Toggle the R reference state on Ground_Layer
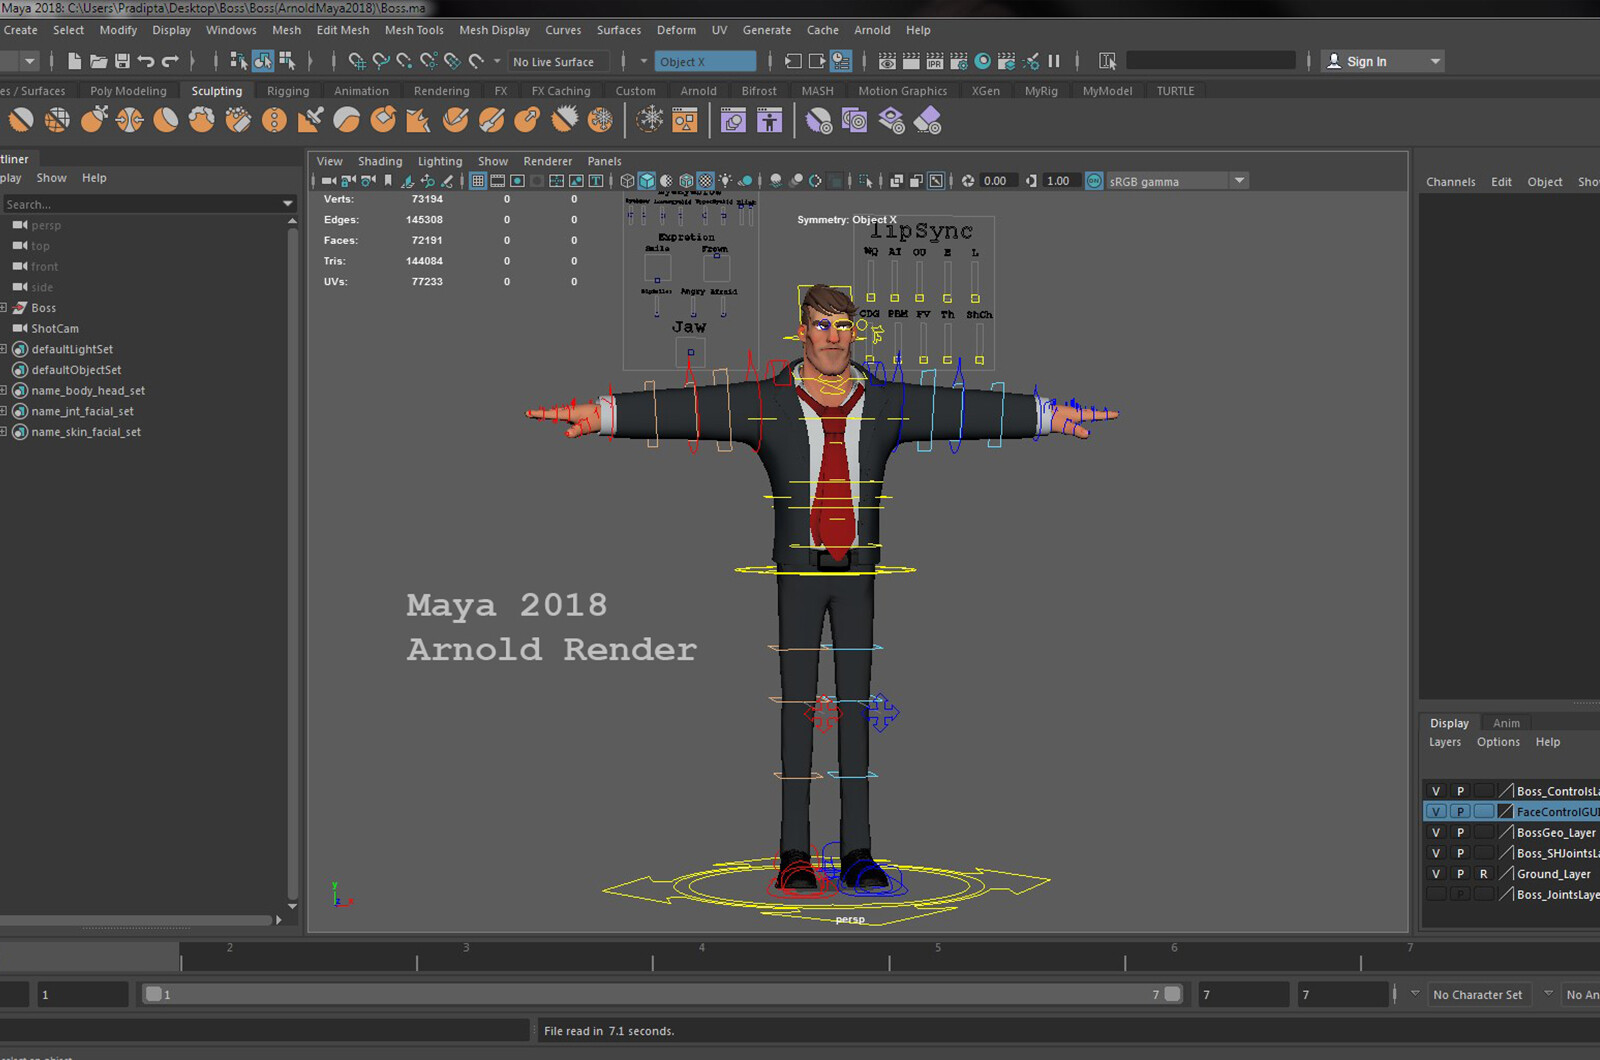1600x1060 pixels. tap(1484, 874)
